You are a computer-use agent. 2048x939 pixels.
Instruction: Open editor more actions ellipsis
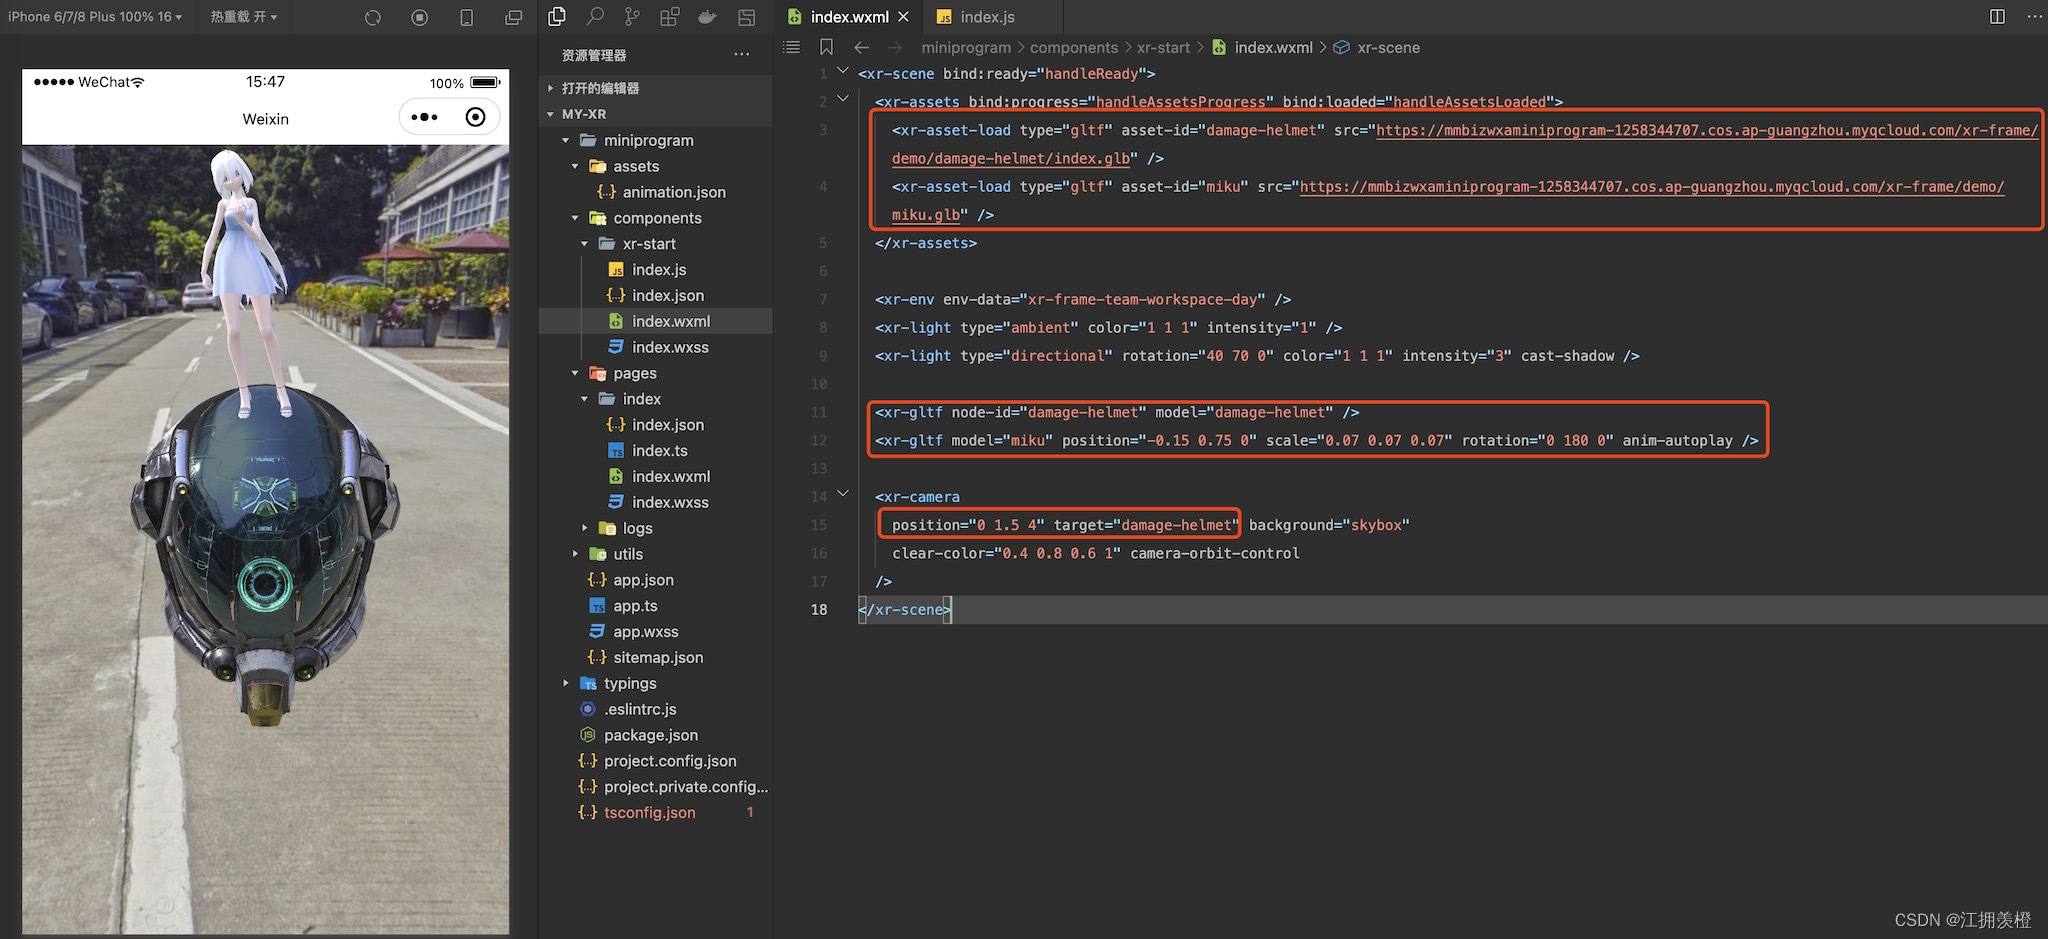[2034, 16]
